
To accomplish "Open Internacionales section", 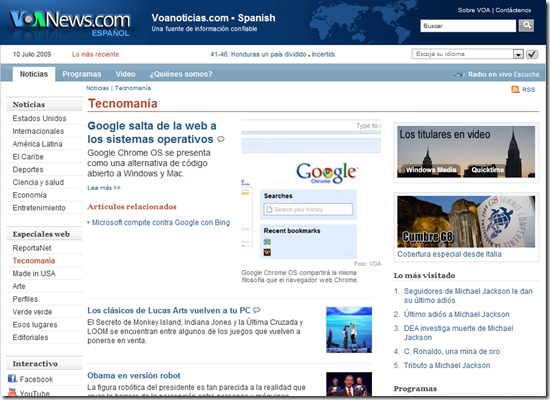I will 38,131.
